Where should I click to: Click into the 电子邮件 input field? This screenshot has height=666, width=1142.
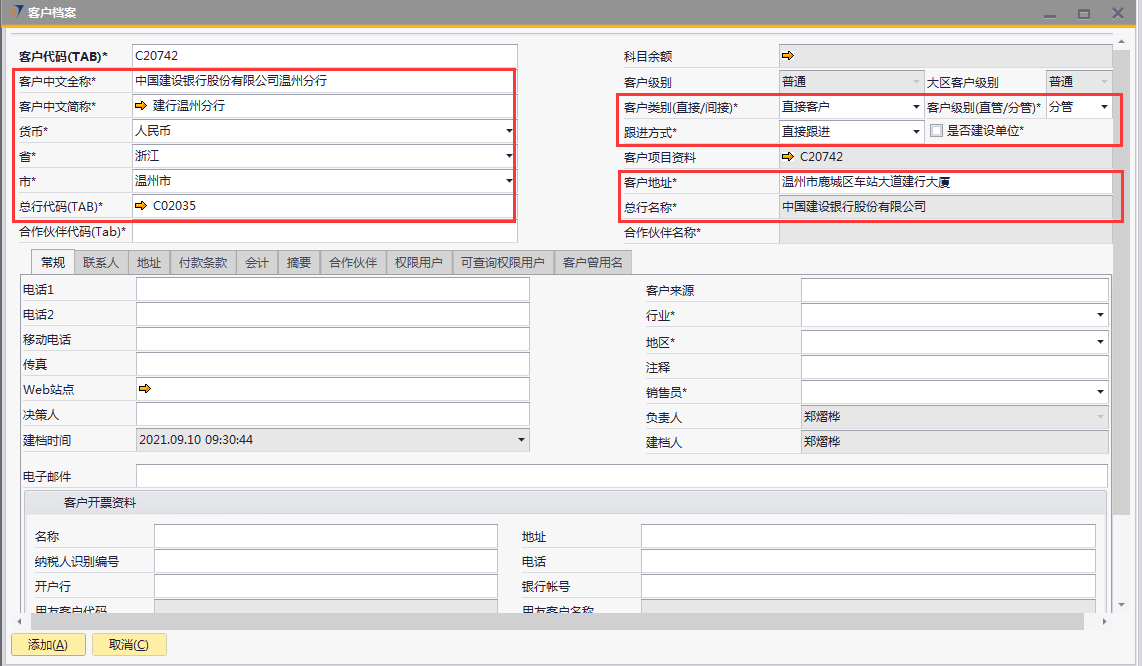coord(621,476)
